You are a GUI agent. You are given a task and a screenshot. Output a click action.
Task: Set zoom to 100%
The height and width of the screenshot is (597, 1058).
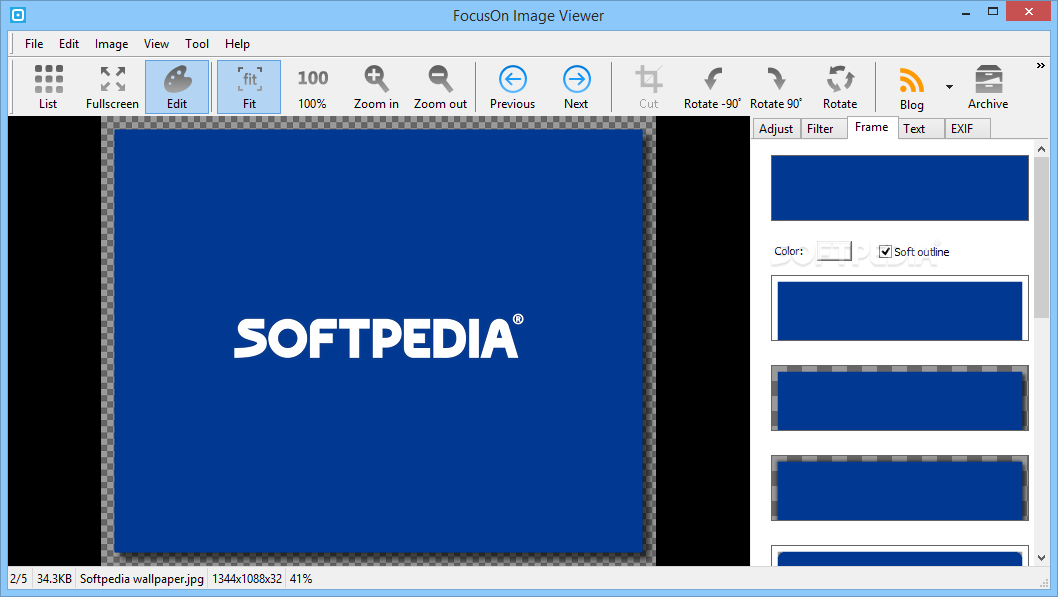tap(312, 87)
